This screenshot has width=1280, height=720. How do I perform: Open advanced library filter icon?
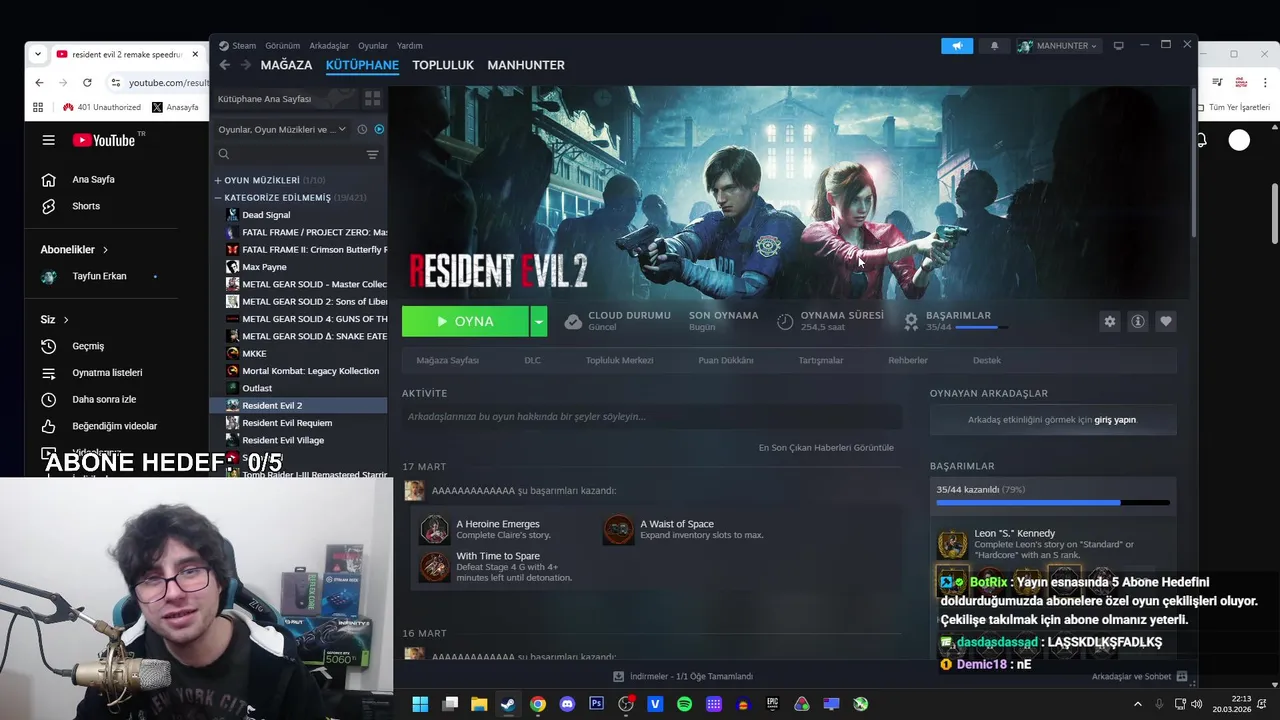(x=372, y=154)
